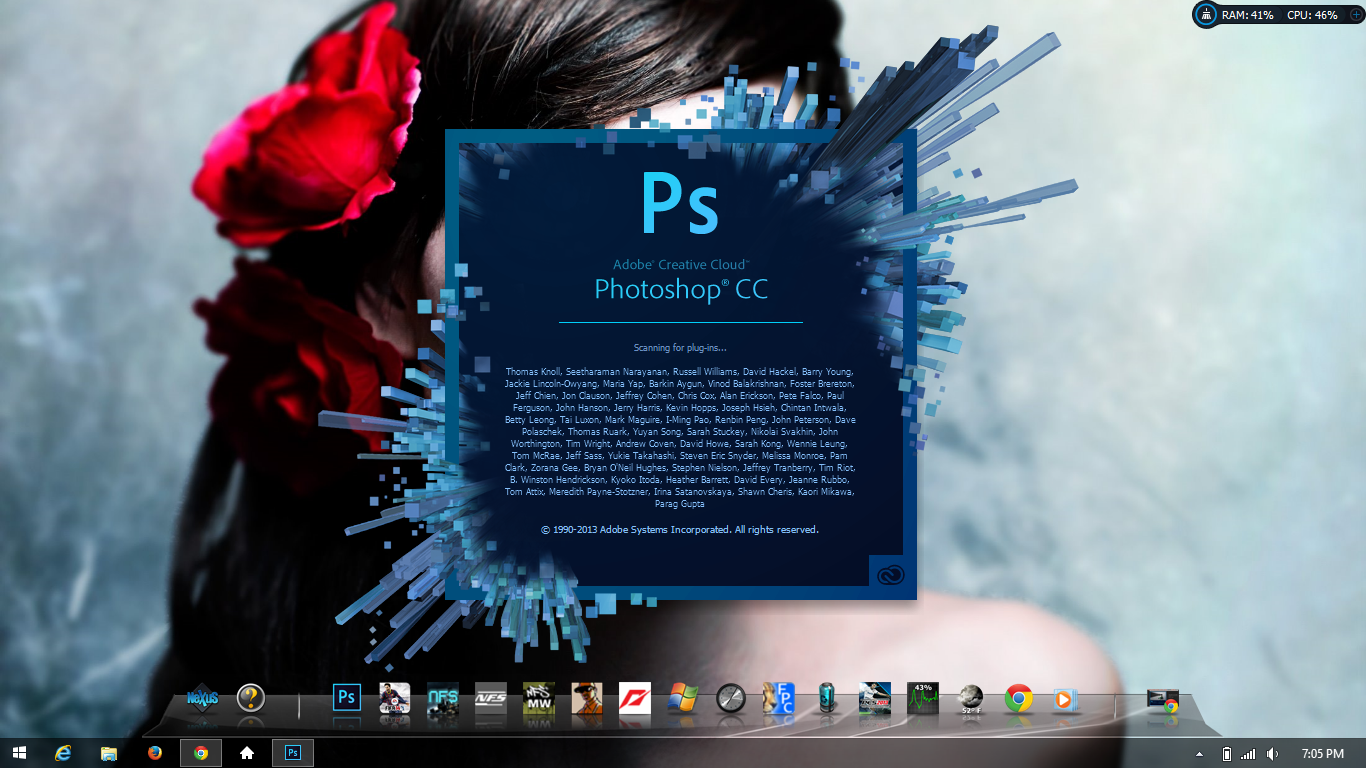Open Internet Explorer from the taskbar
The height and width of the screenshot is (768, 1366).
coord(65,753)
